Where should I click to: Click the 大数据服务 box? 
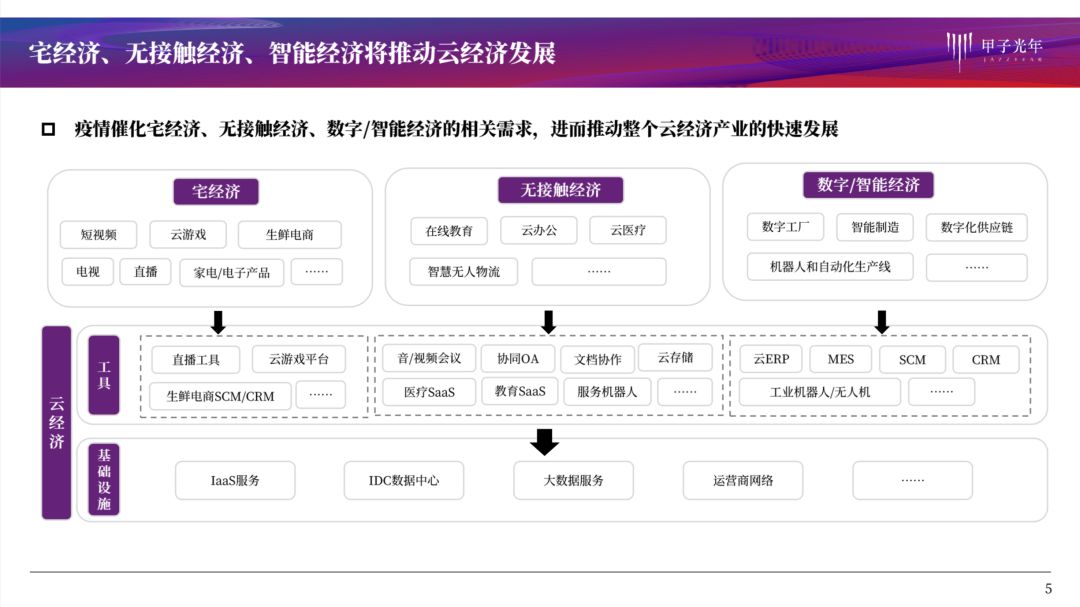point(573,480)
